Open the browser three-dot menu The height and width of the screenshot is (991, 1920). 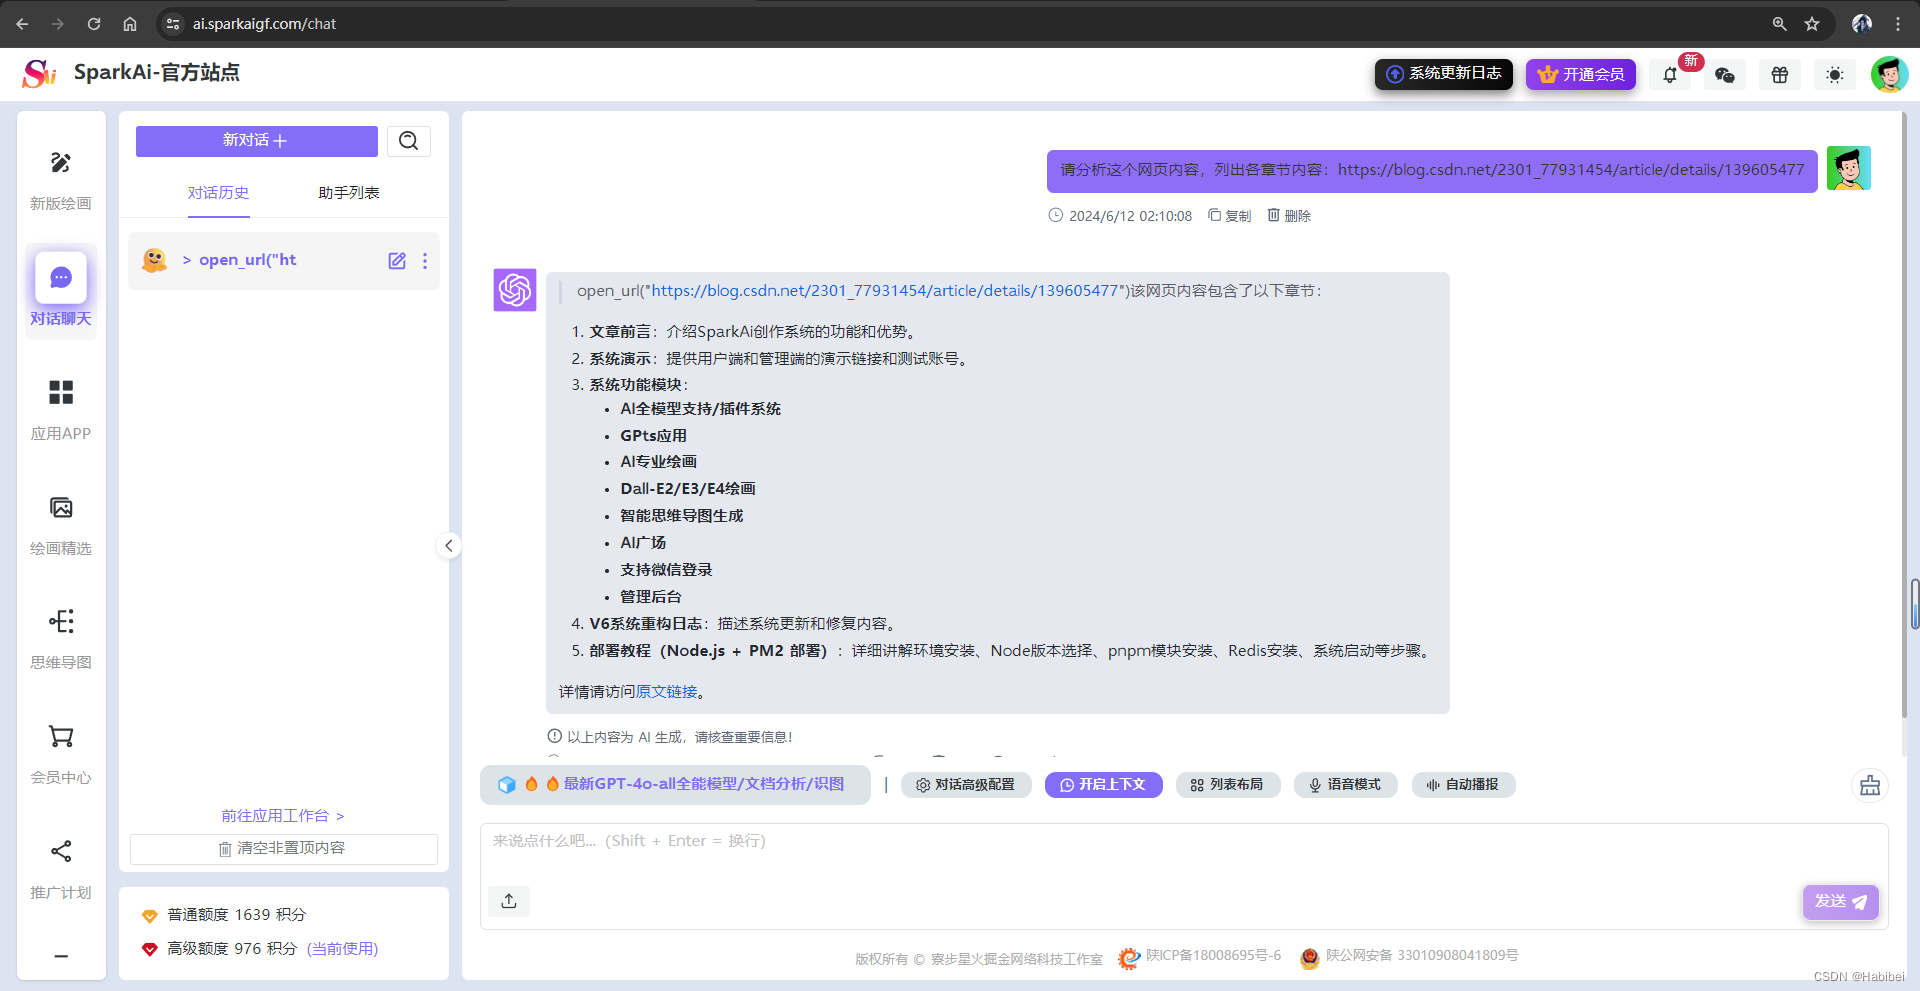point(1898,24)
